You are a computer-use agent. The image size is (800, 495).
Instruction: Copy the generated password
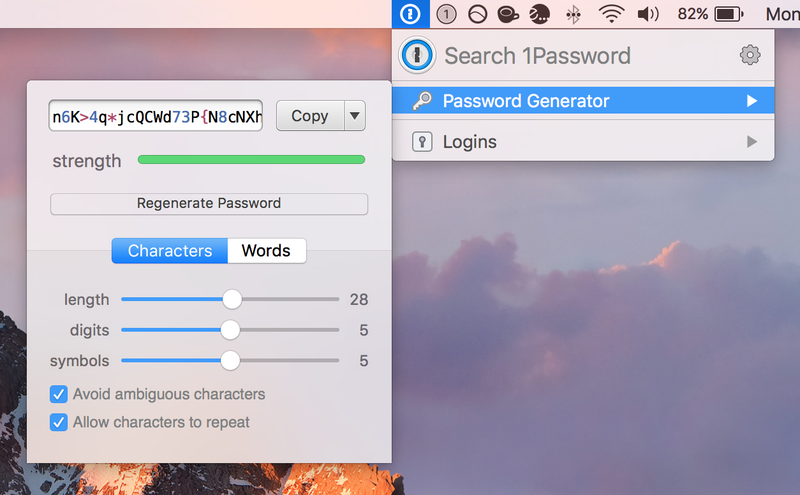[x=310, y=116]
